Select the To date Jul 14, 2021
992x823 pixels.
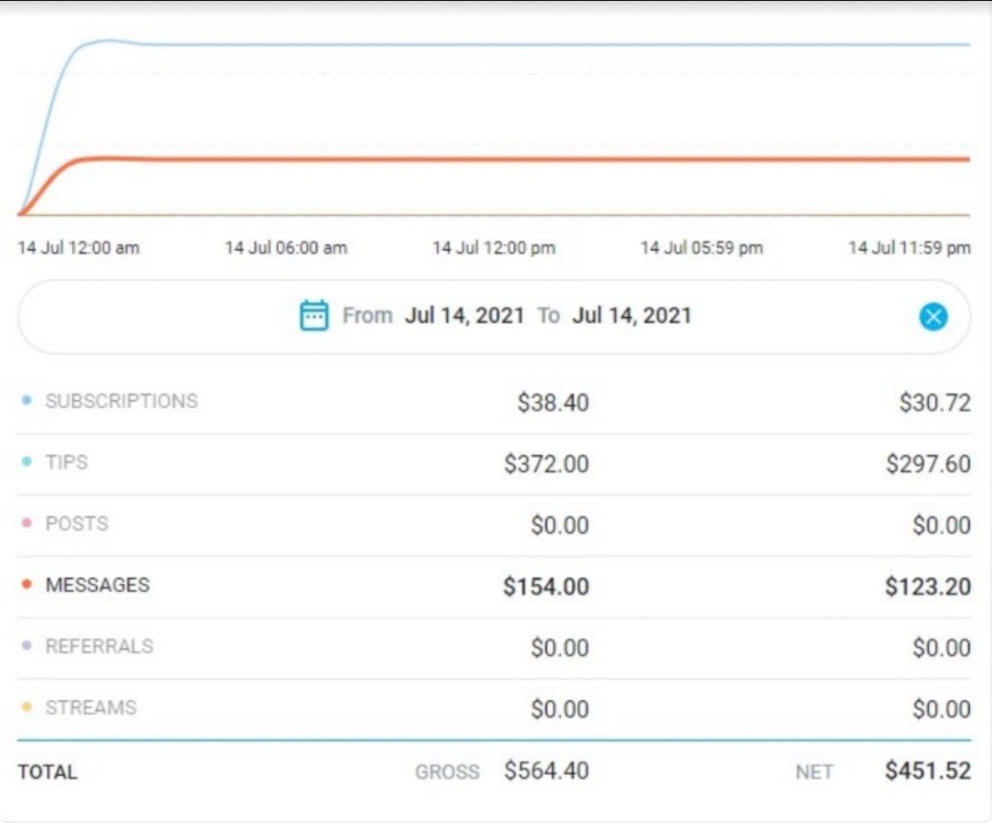631,315
